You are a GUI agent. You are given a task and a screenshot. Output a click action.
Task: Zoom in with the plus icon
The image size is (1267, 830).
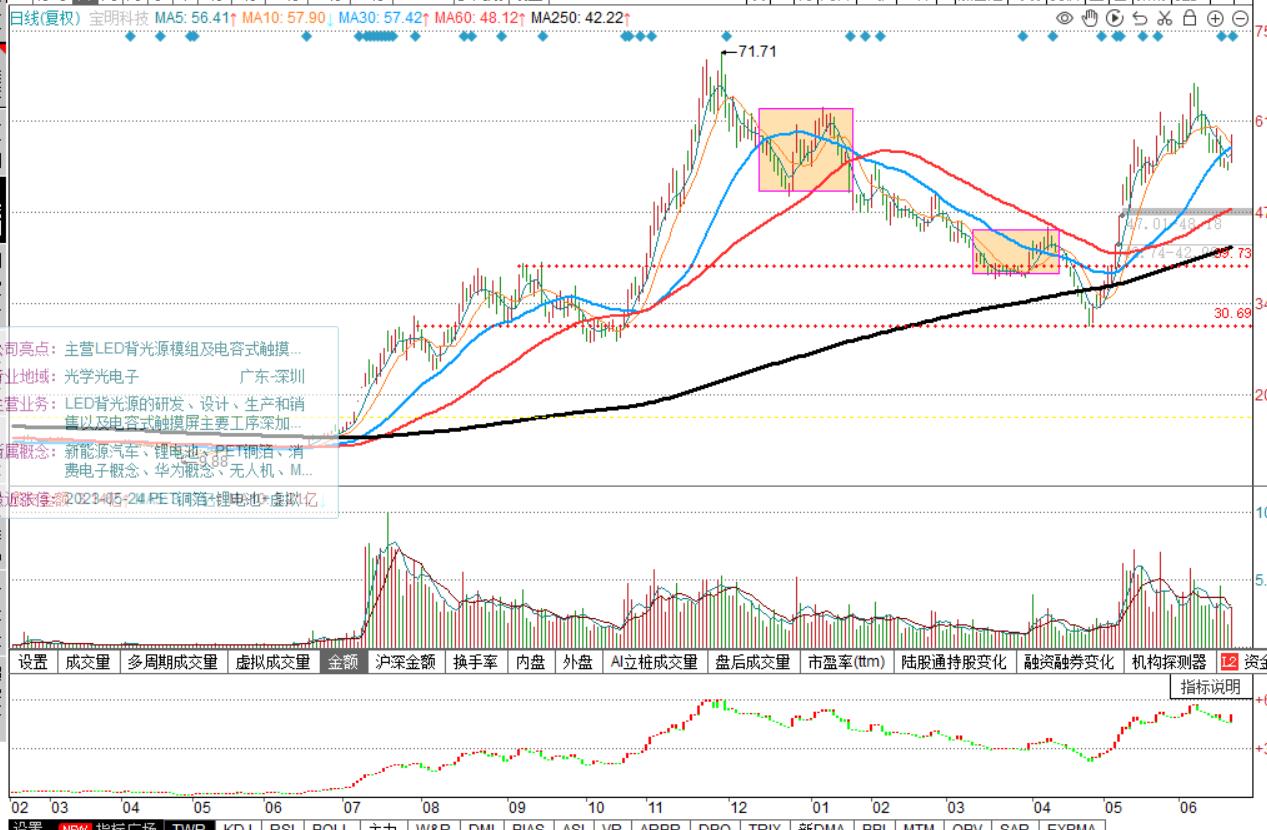click(x=1215, y=18)
